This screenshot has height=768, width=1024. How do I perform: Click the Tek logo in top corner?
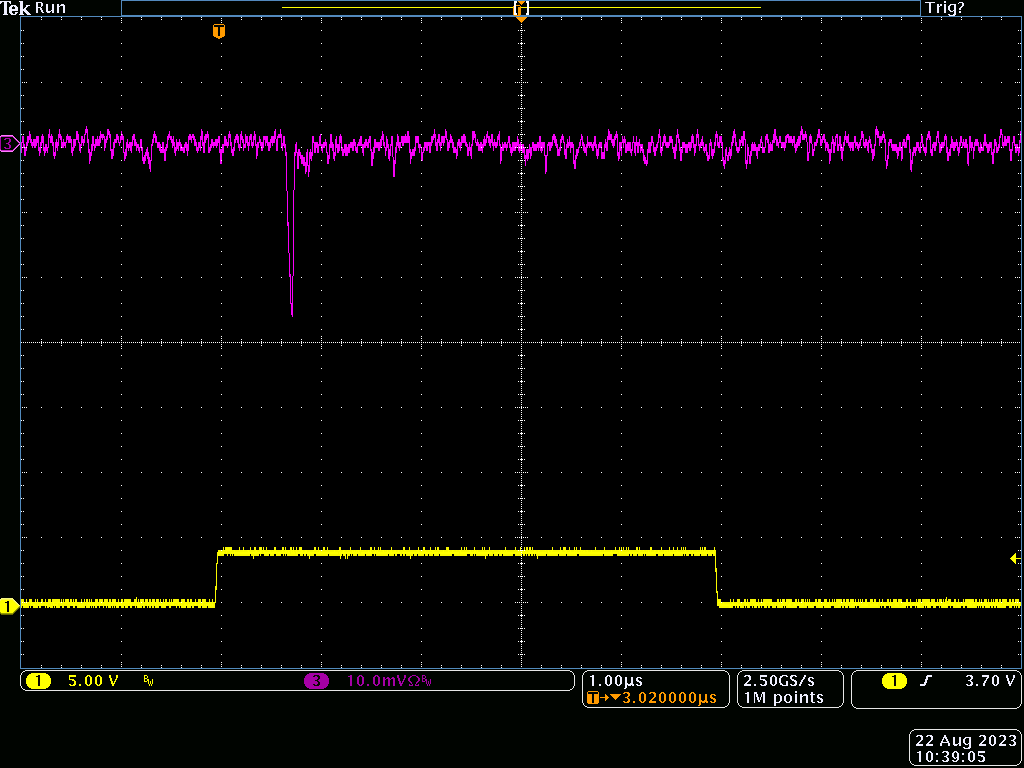click(x=17, y=8)
